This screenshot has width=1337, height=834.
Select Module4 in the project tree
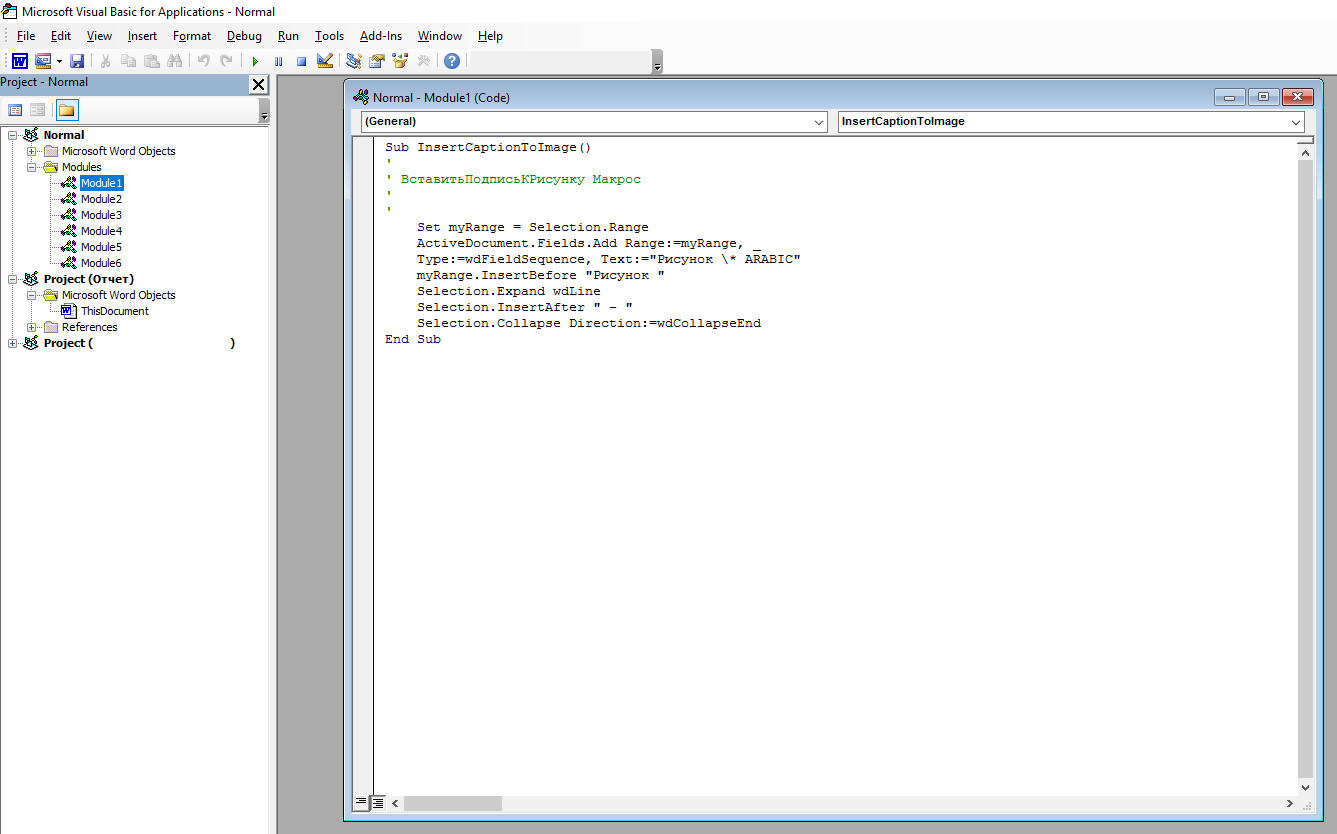point(102,231)
